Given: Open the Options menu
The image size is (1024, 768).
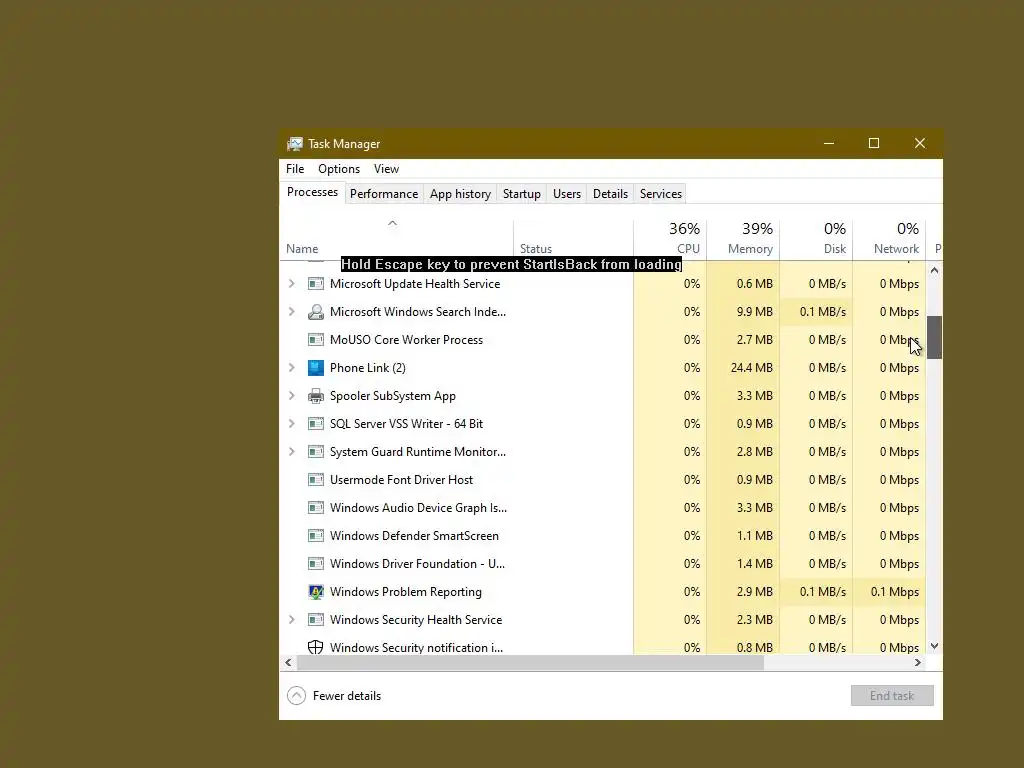Looking at the screenshot, I should 339,168.
